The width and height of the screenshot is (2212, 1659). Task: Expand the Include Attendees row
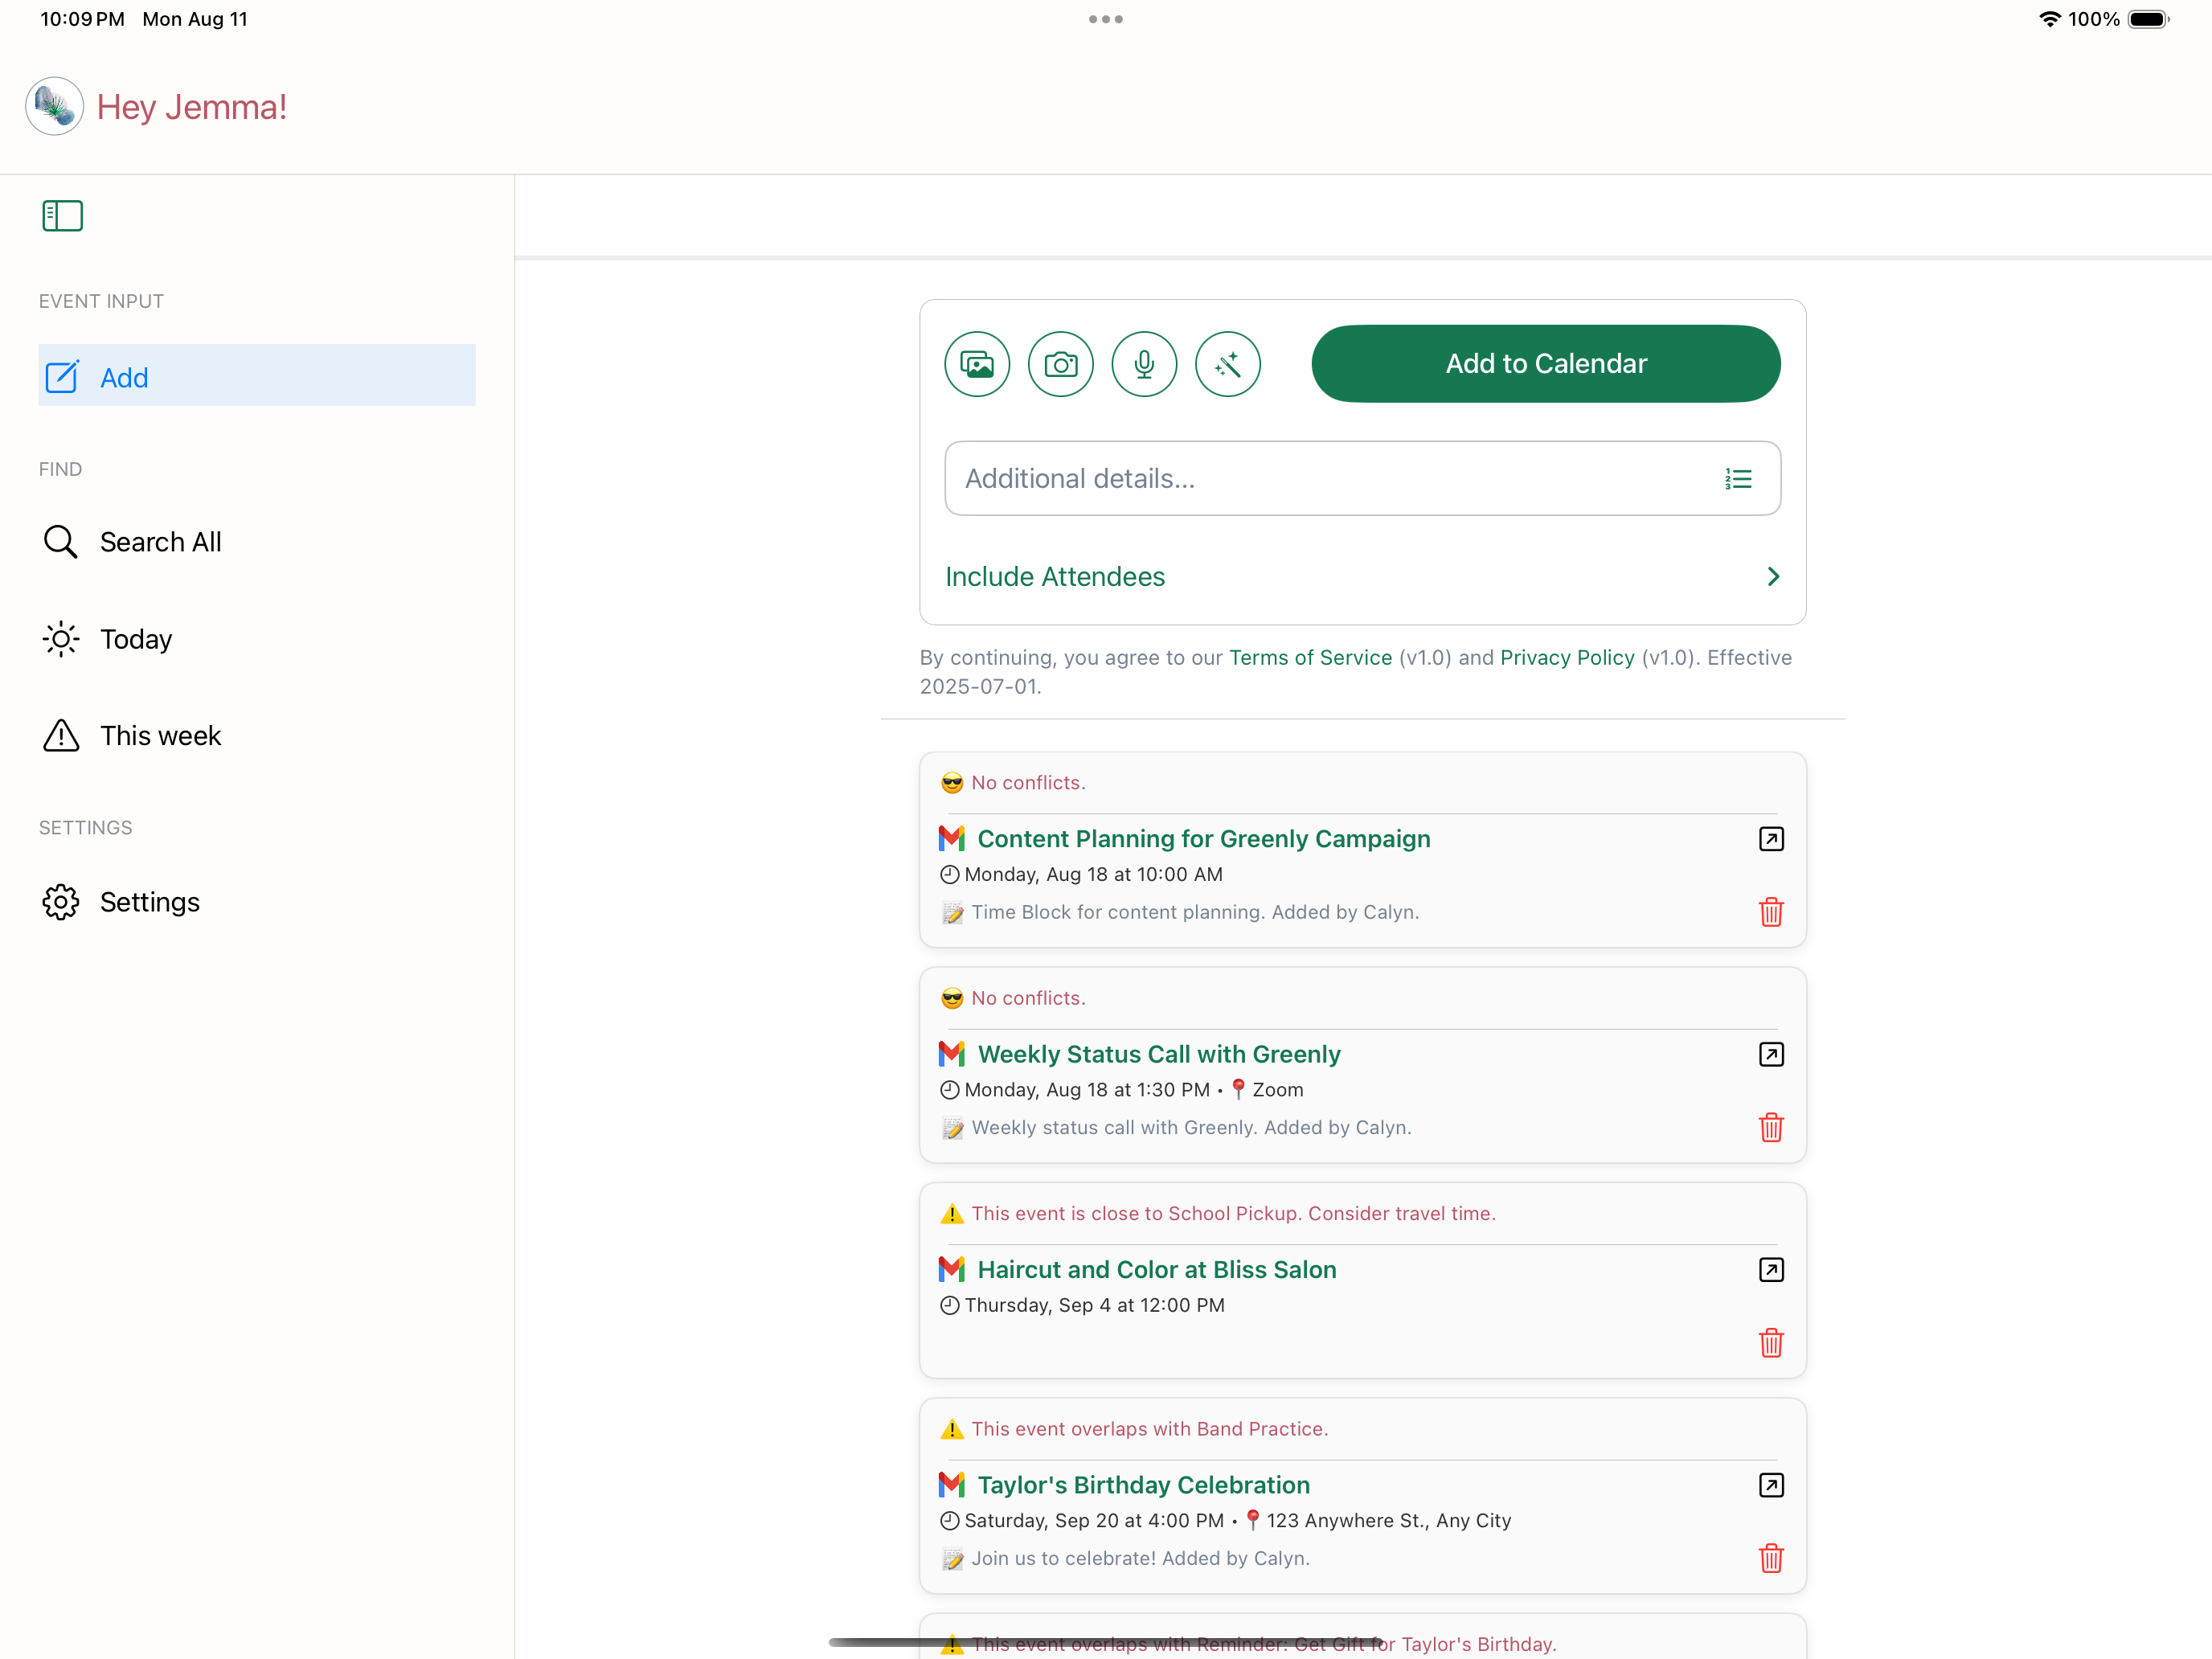tap(1362, 577)
